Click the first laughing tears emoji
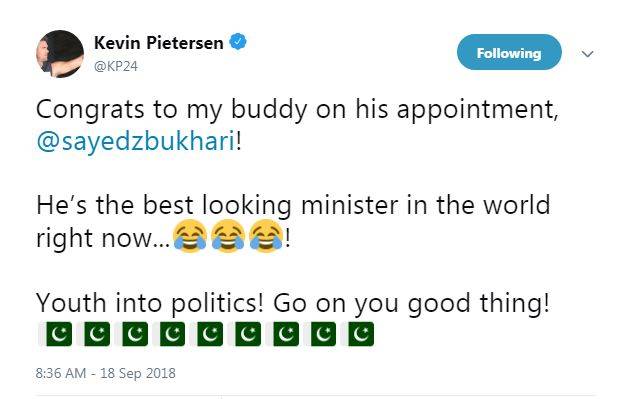Screen dimensions: 634x399 [x=190, y=236]
